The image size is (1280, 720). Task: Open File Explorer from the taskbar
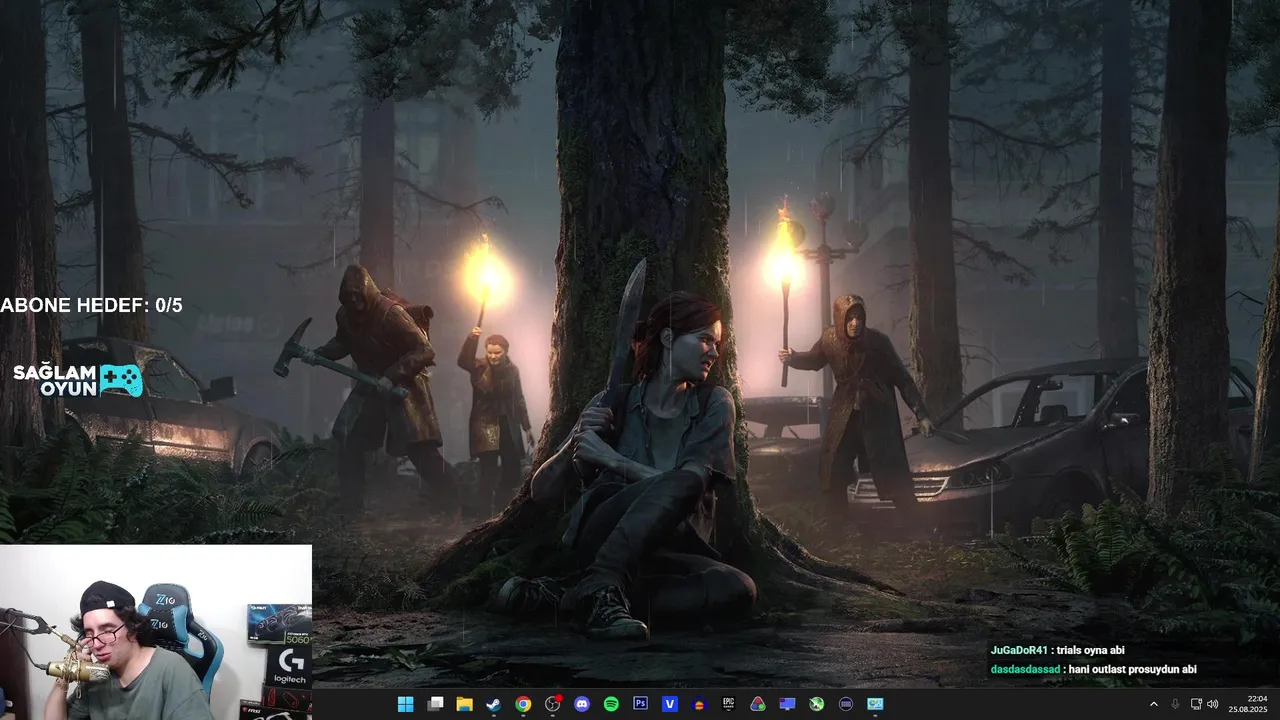tap(464, 704)
